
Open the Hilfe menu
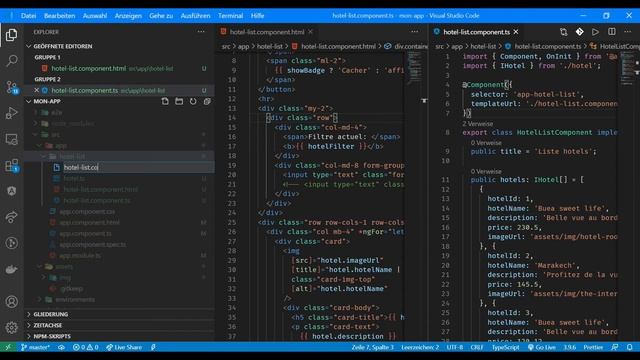pos(257,16)
